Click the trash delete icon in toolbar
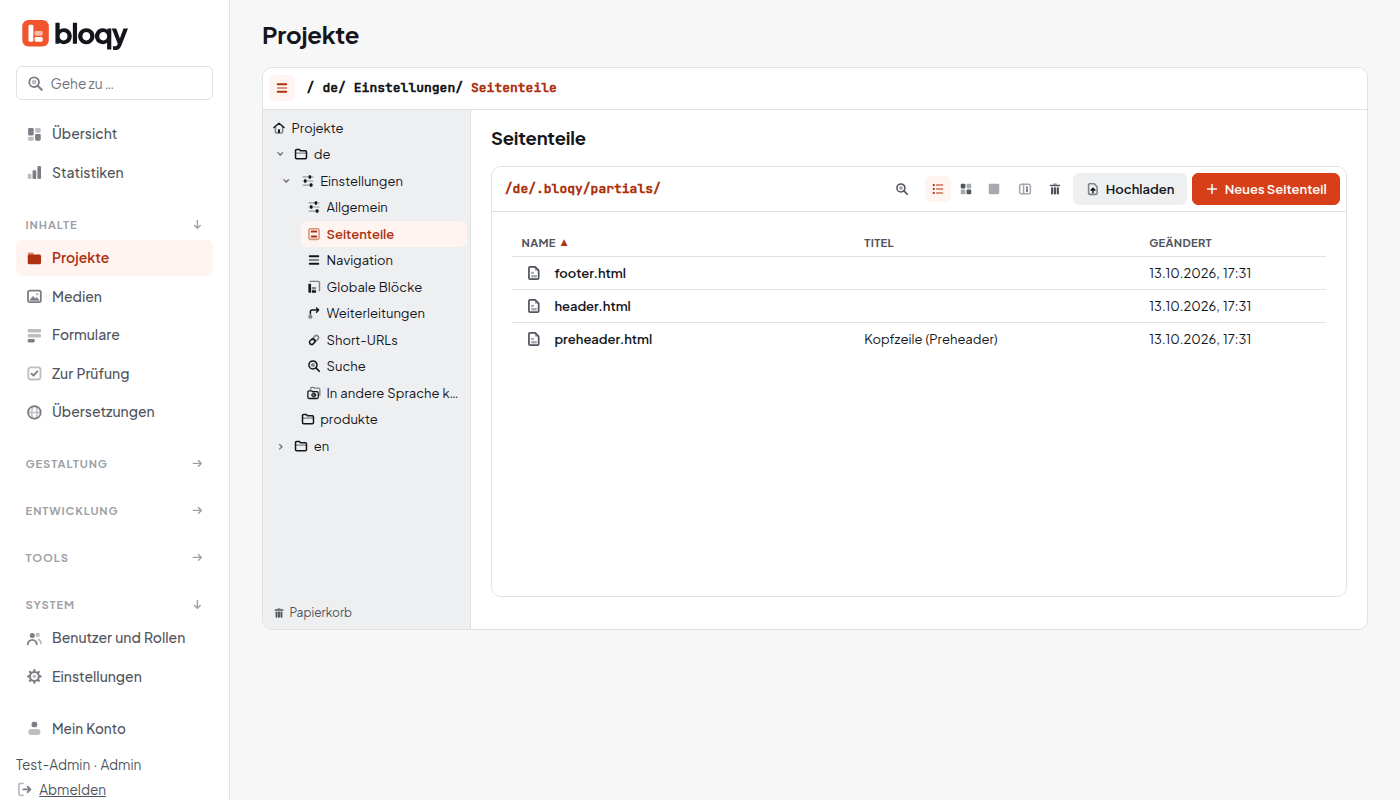The height and width of the screenshot is (800, 1400). (1055, 189)
